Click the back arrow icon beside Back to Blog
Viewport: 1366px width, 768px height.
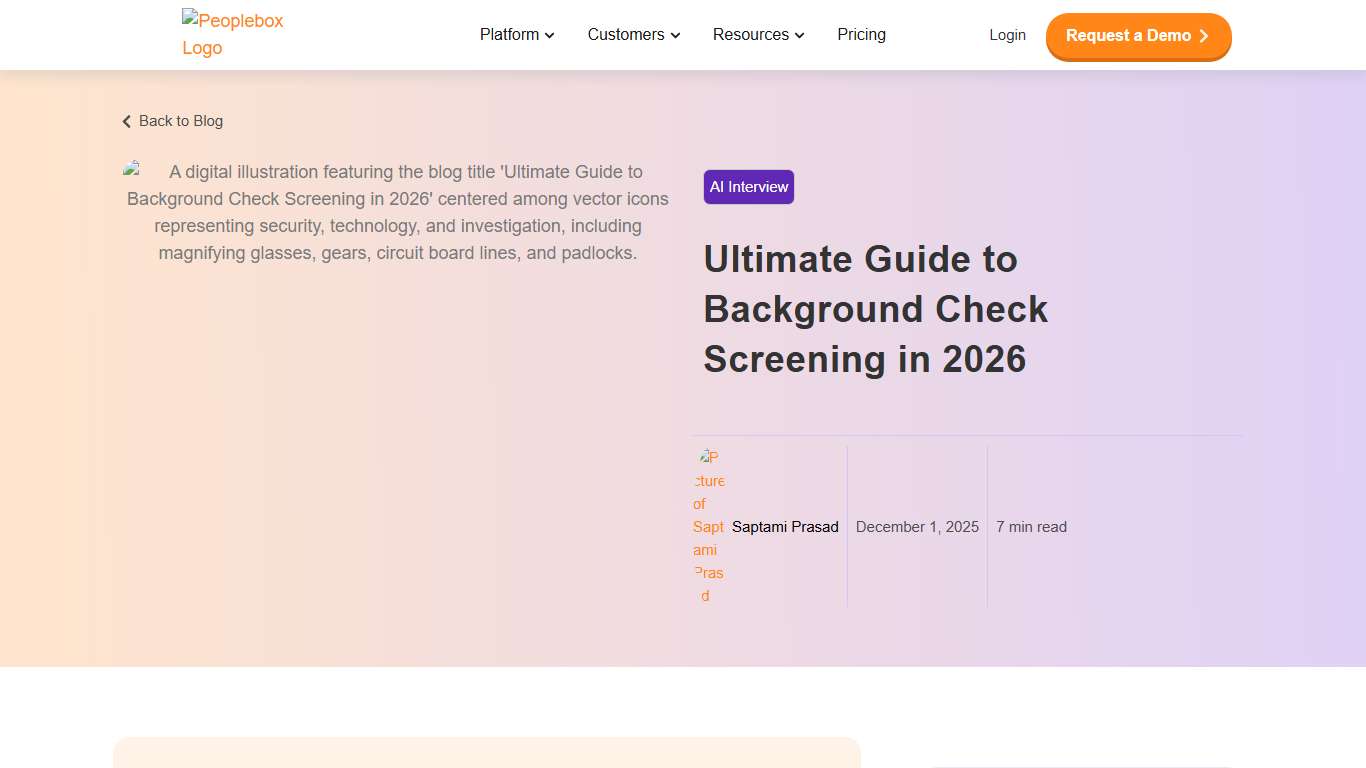coord(126,121)
